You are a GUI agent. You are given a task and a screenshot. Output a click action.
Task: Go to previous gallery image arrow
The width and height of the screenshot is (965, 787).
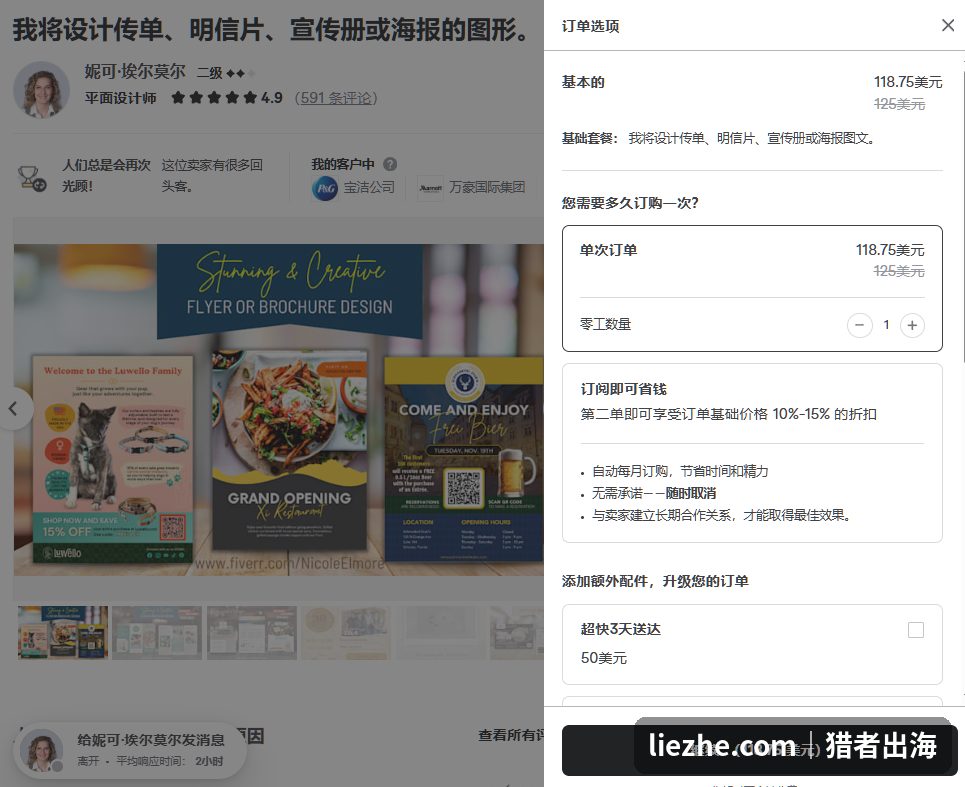14,409
